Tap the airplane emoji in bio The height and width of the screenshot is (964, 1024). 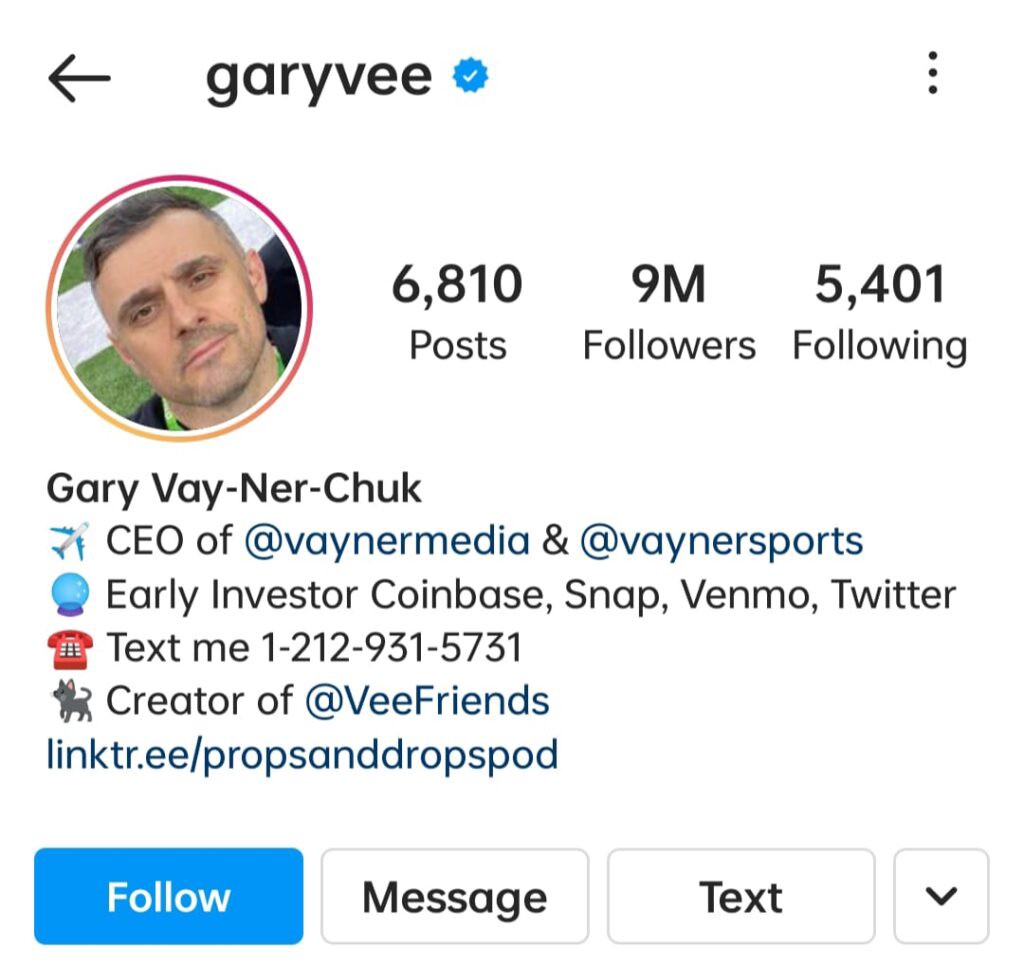69,541
